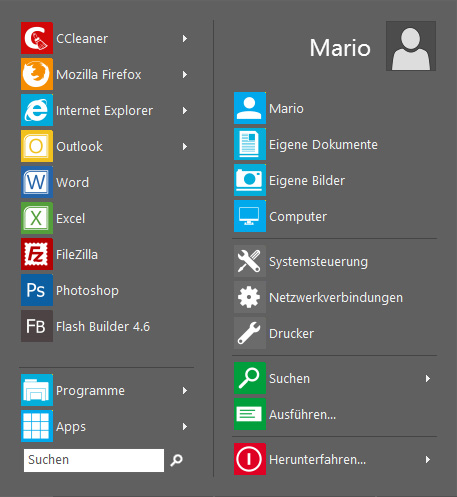This screenshot has width=457, height=497.
Task: Expand the Herunterfahren options arrow
Action: click(x=428, y=460)
